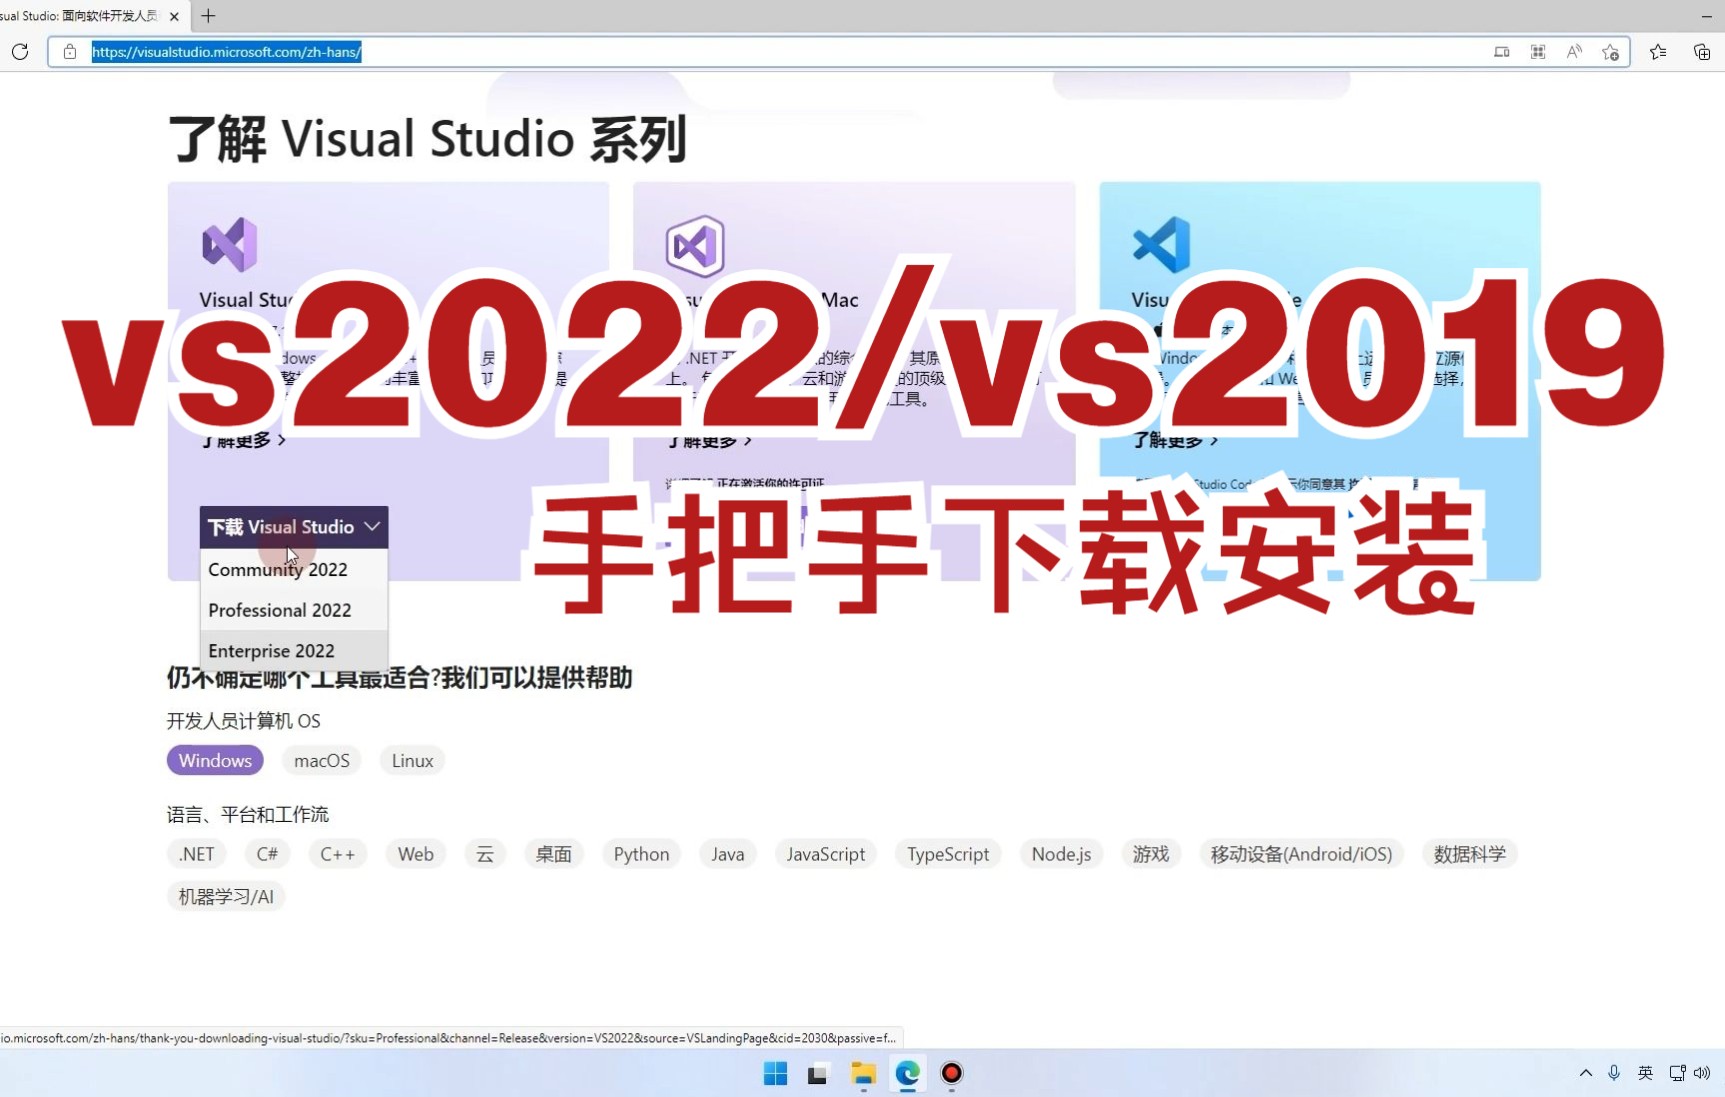
Task: Open the Favorites list icon
Action: point(1658,52)
